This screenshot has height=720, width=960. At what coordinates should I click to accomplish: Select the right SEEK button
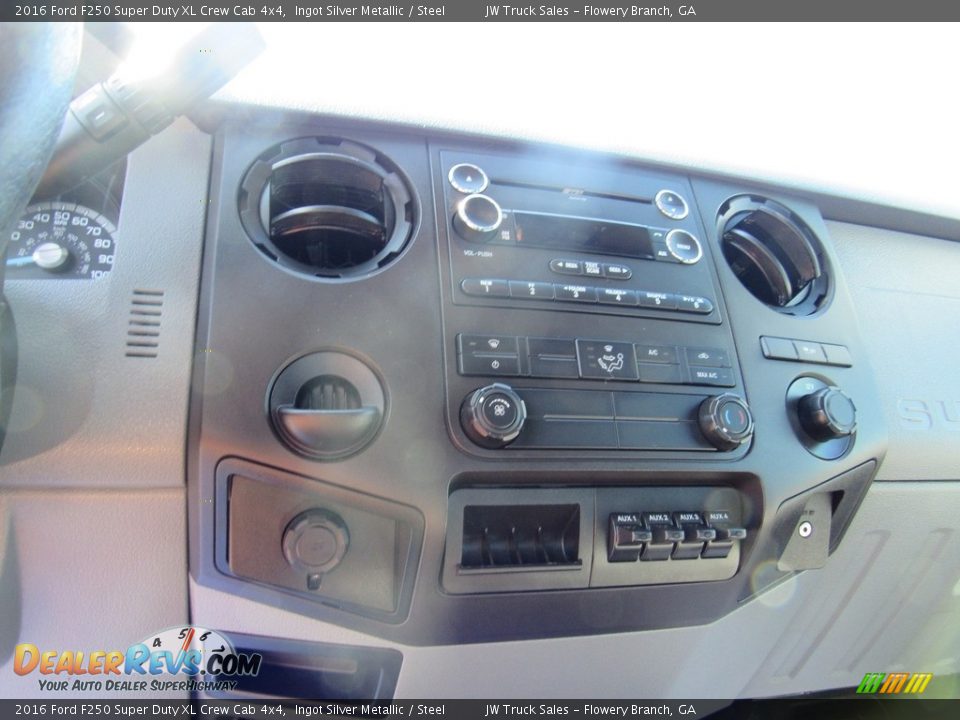617,271
